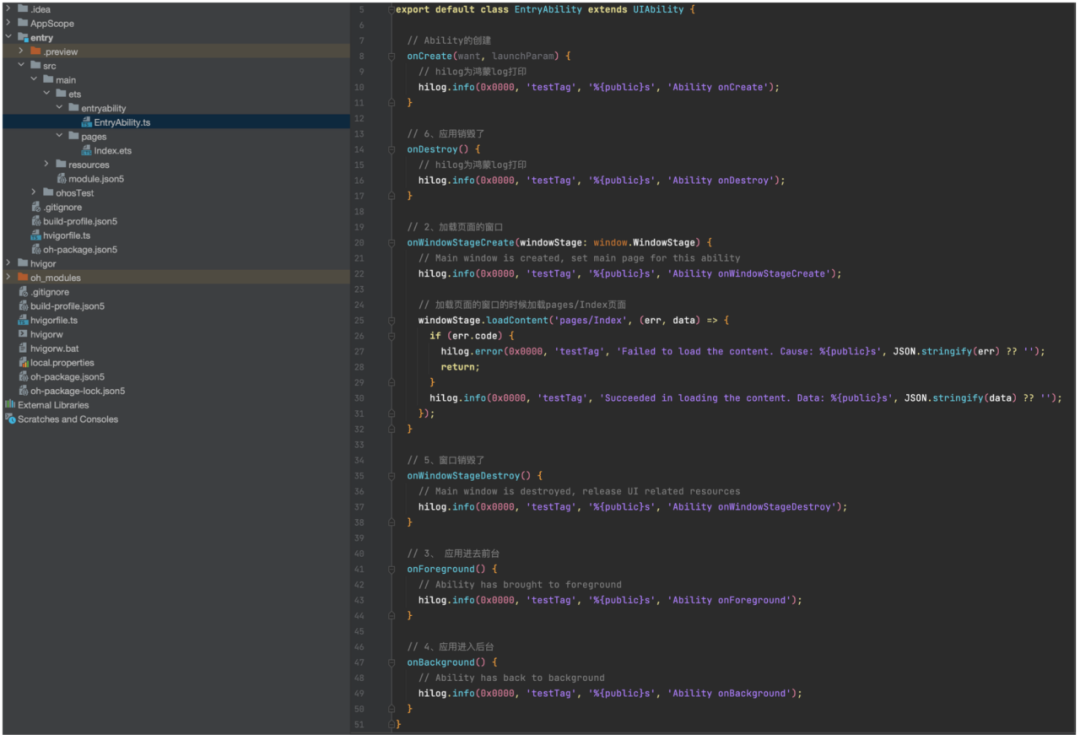
Task: Select the project-level .gitignore below oh_modules
Action: tap(50, 291)
